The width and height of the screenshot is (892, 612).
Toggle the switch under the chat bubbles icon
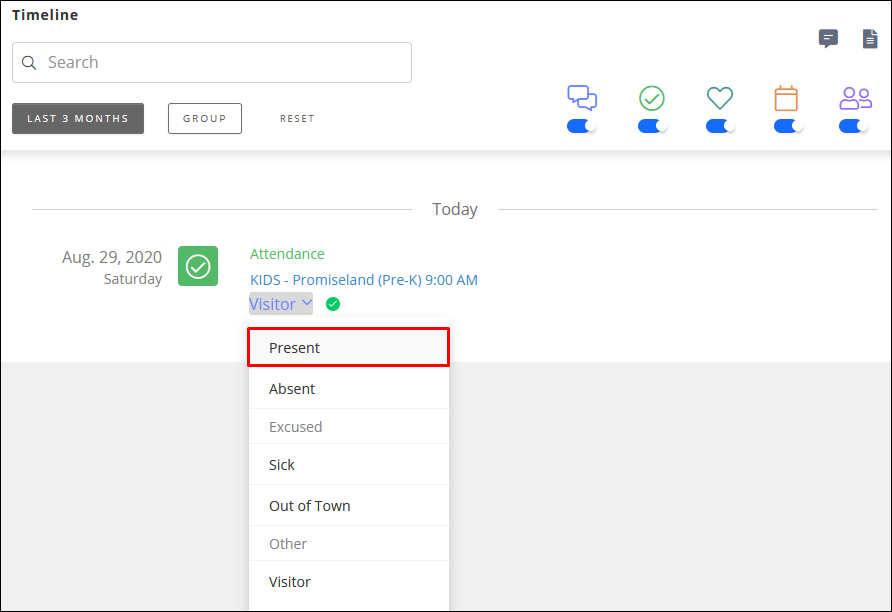pos(582,126)
